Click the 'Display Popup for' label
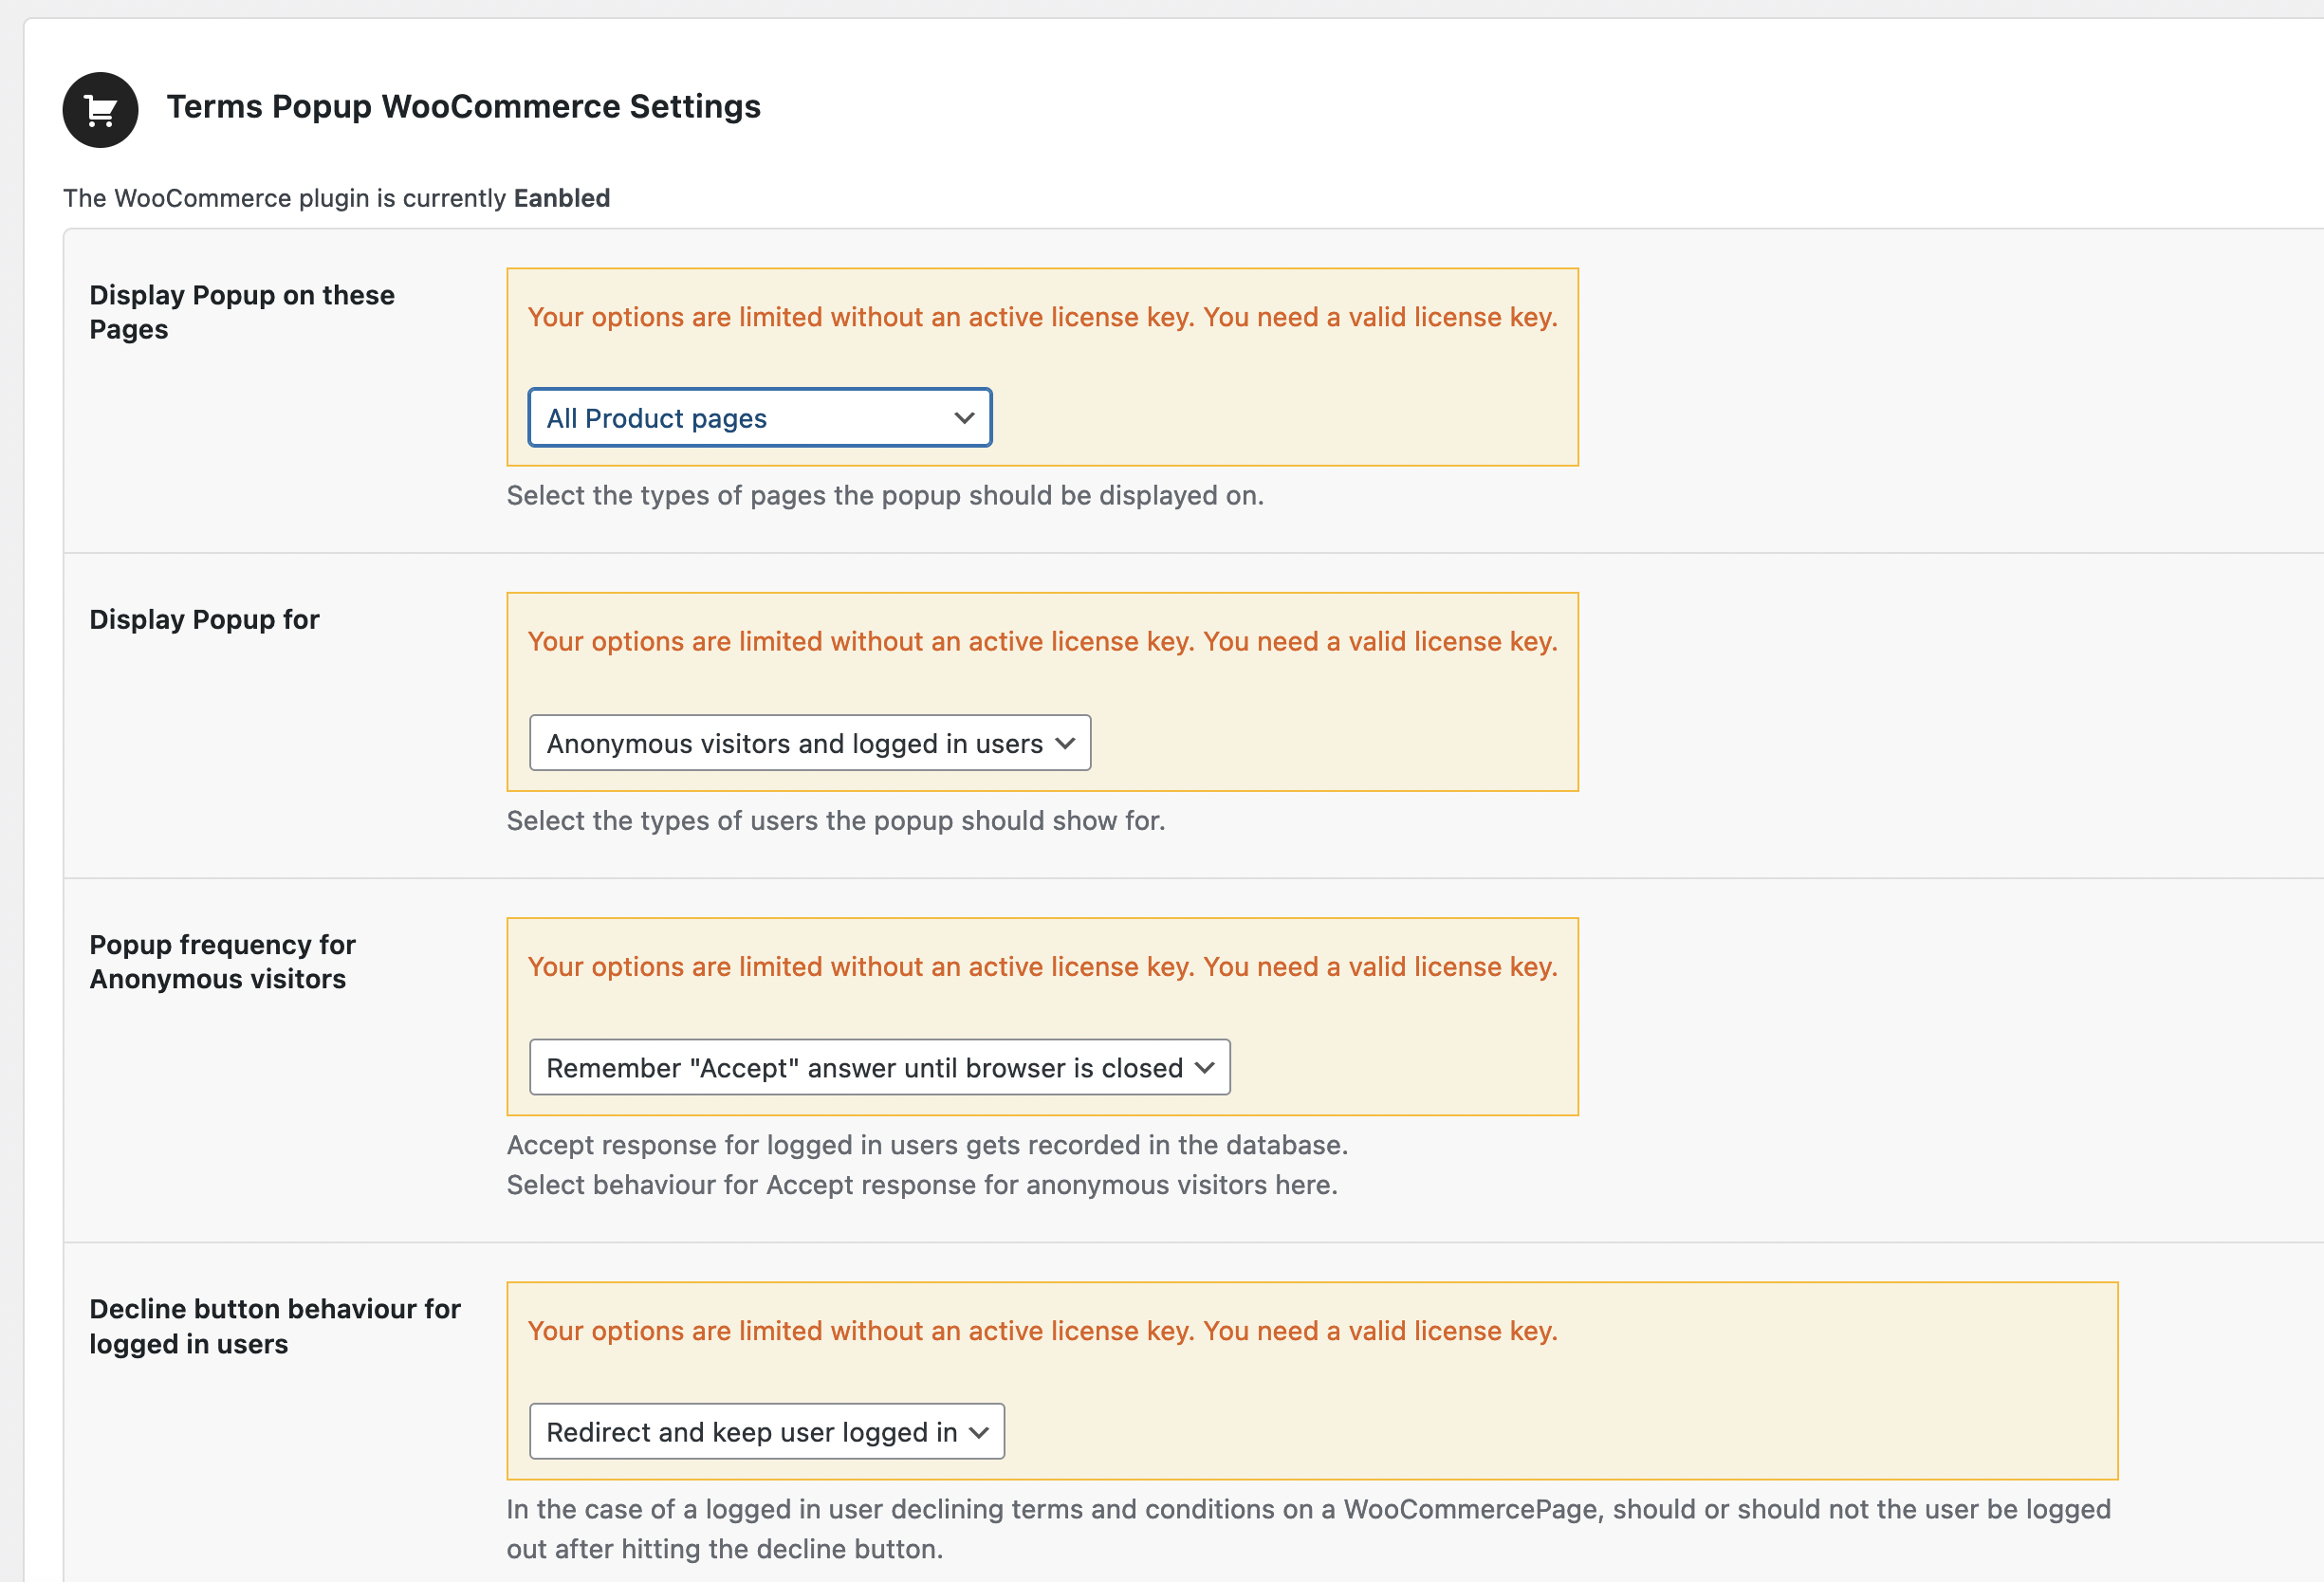This screenshot has width=2324, height=1582. [x=205, y=620]
